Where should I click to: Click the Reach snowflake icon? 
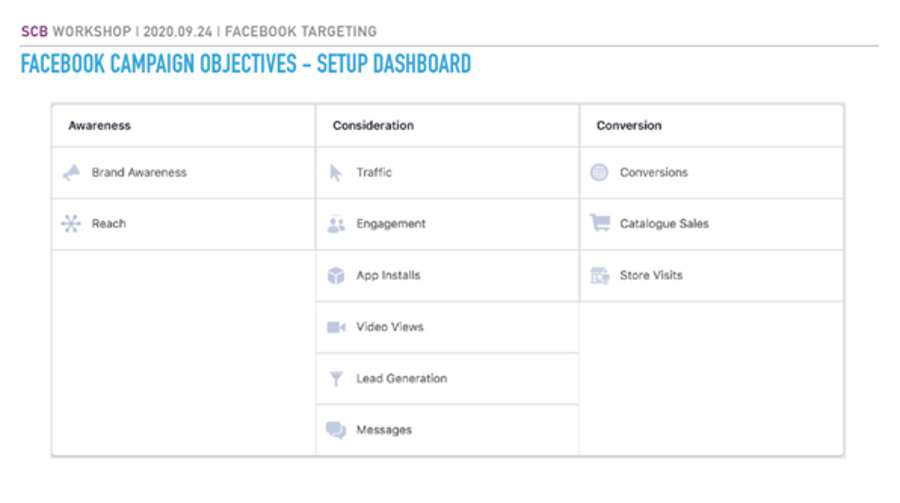coord(71,223)
